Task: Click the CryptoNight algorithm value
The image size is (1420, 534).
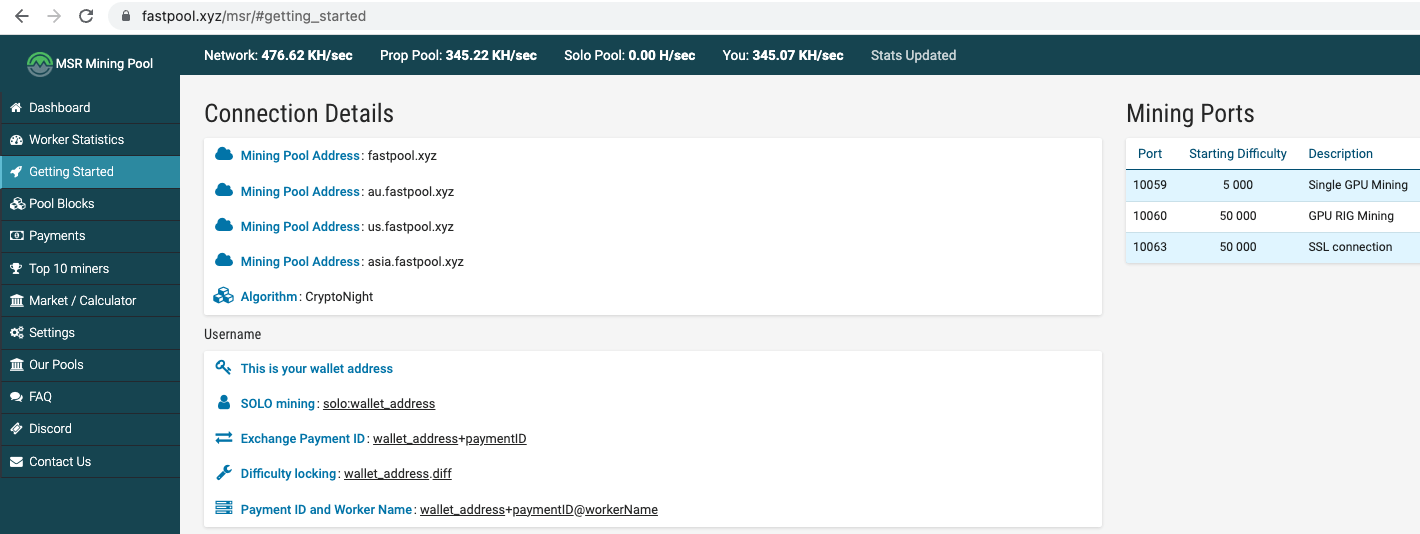Action: [339, 297]
